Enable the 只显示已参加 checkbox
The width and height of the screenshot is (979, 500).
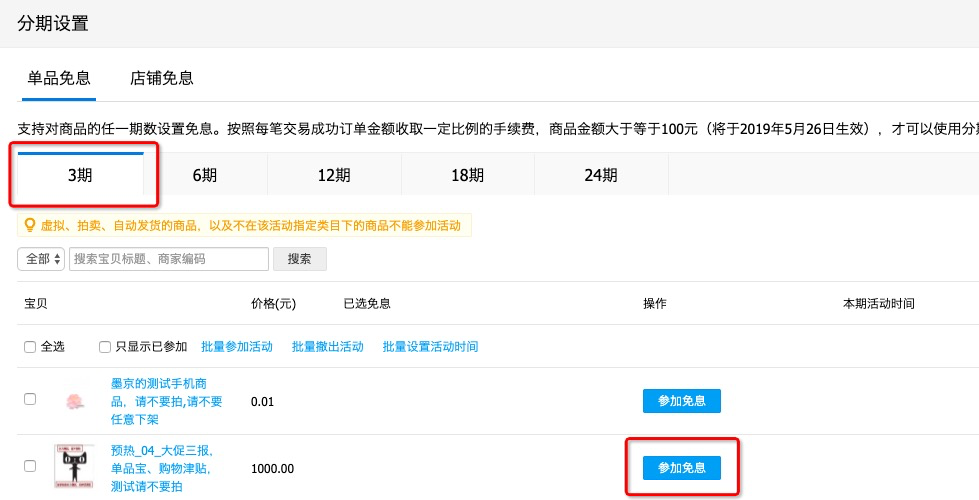pyautogui.click(x=105, y=346)
